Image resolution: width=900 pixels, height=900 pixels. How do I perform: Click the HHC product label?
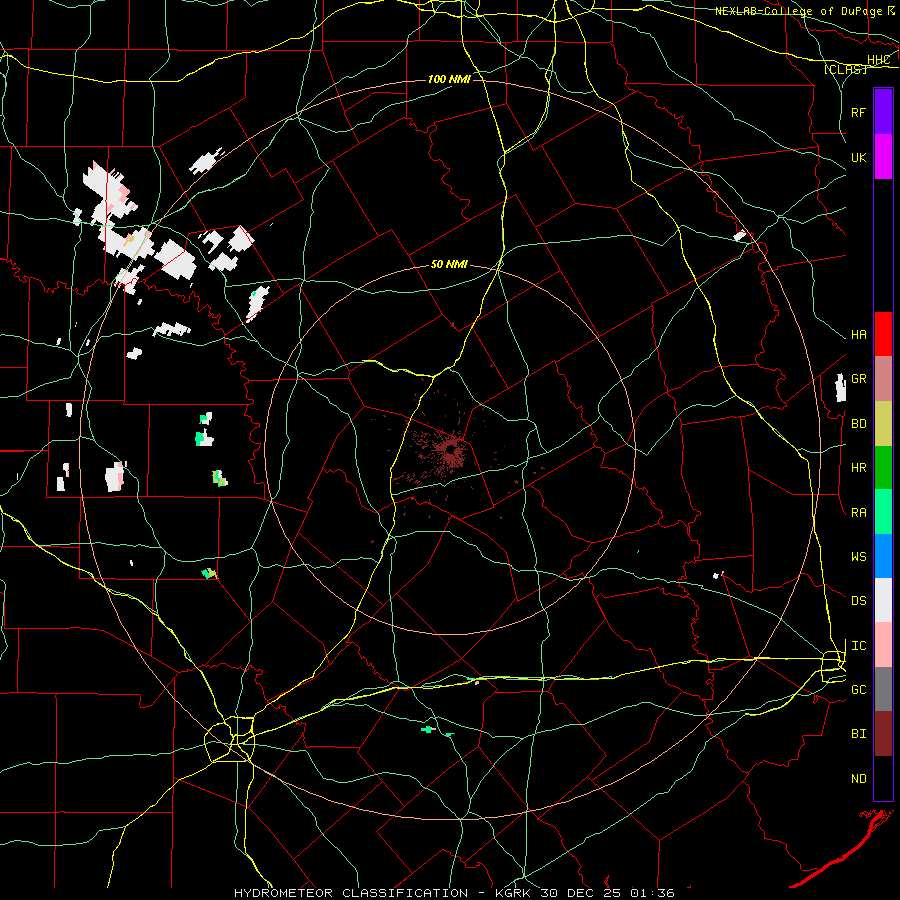[x=878, y=60]
